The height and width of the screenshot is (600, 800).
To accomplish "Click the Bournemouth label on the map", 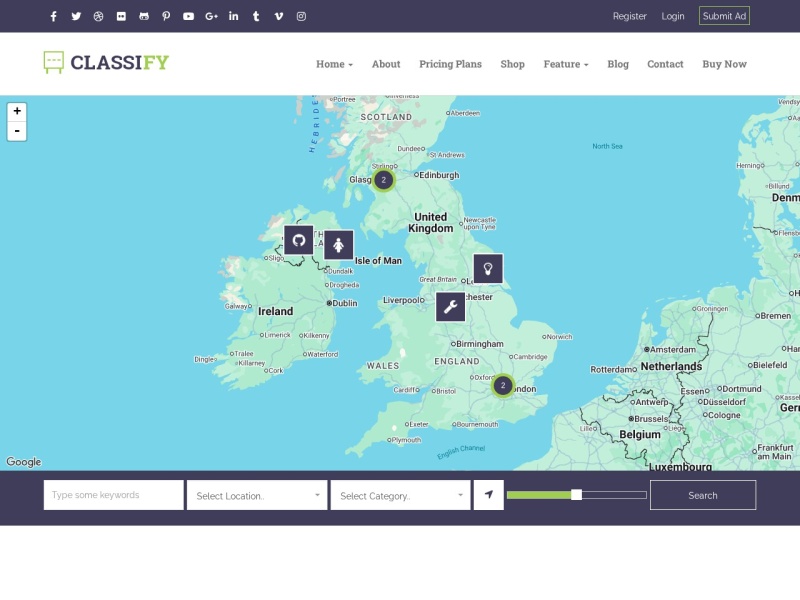I will [478, 424].
